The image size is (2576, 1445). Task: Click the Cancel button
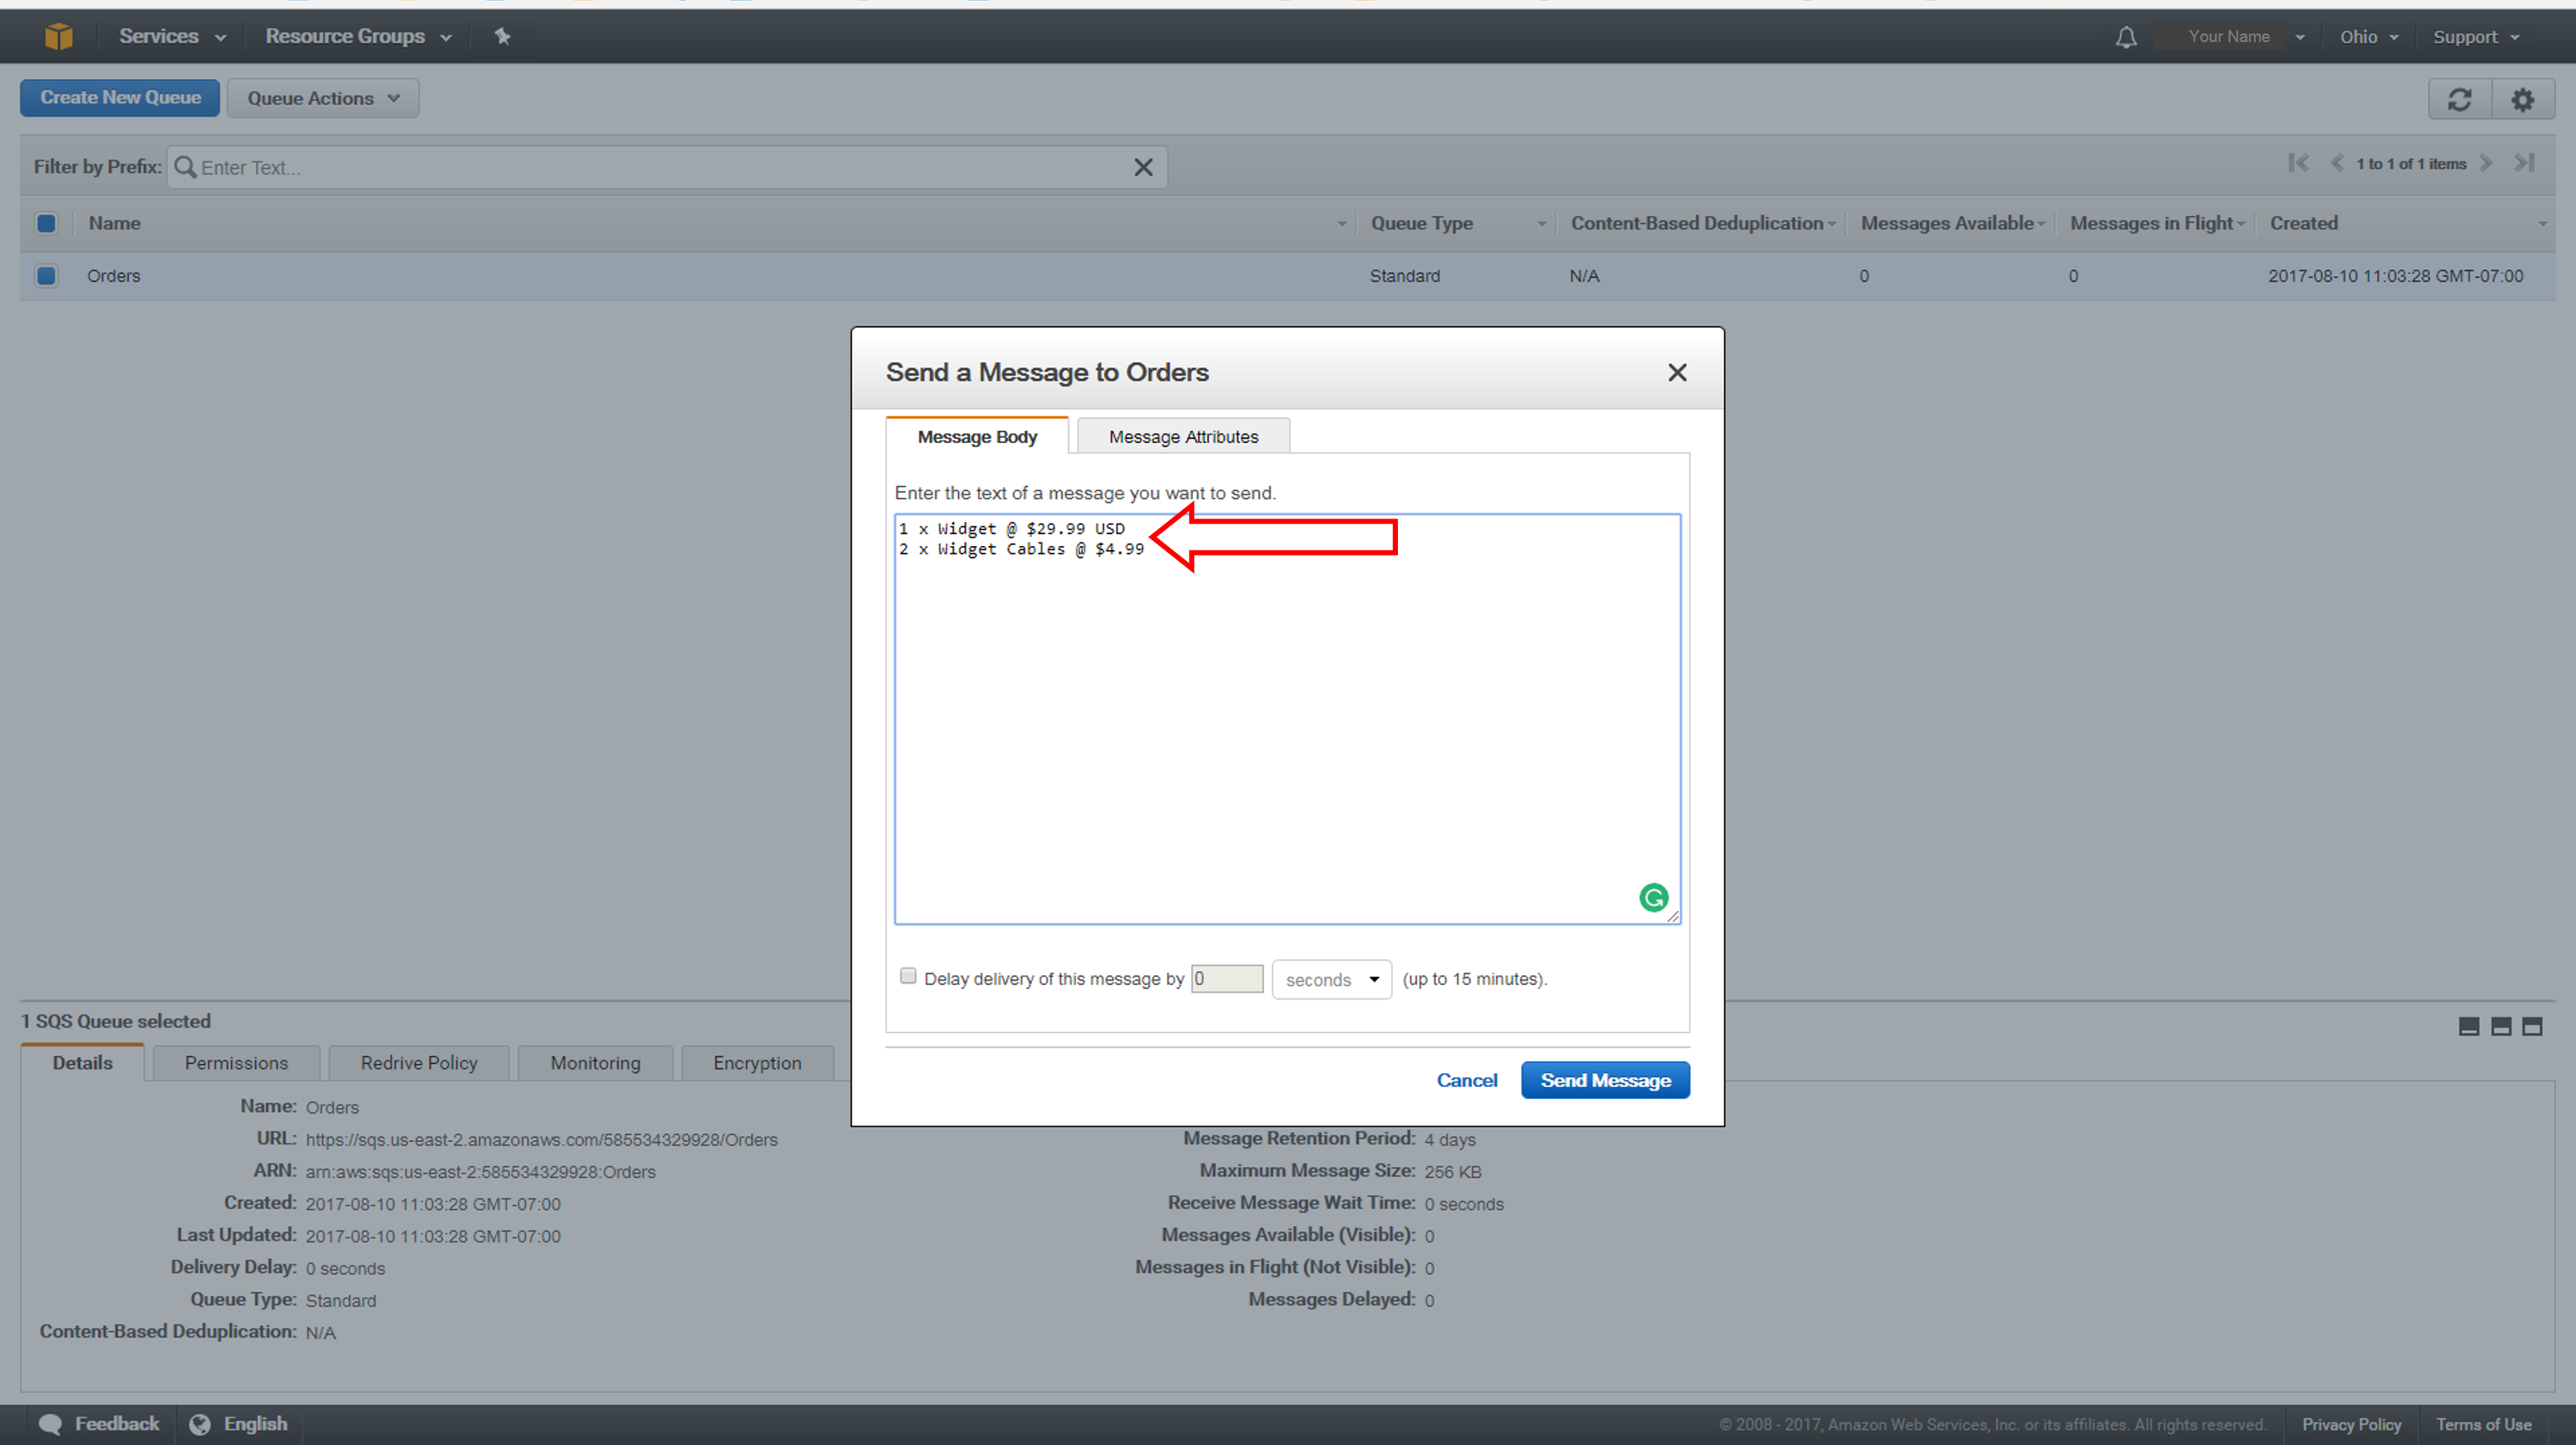coord(1465,1081)
